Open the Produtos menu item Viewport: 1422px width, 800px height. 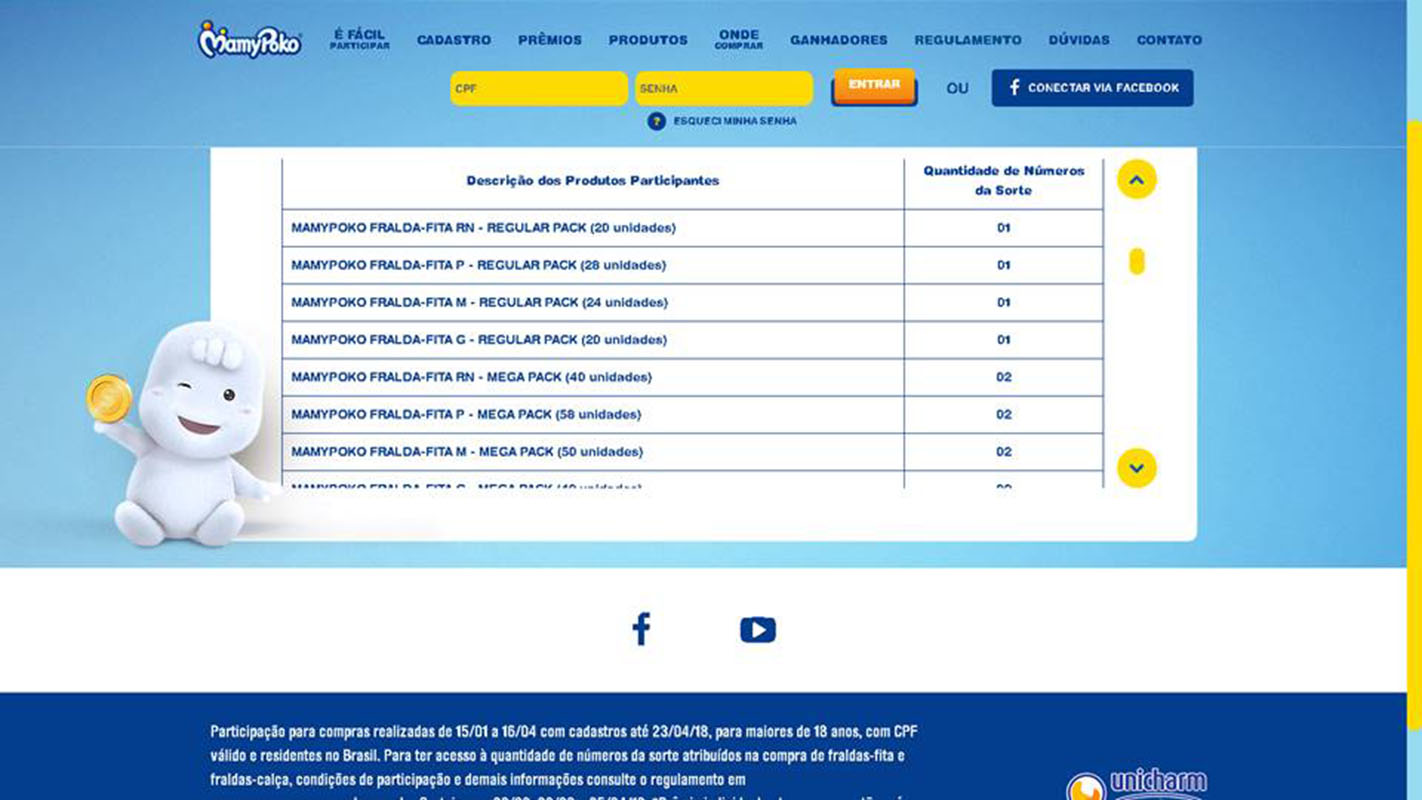click(x=648, y=40)
